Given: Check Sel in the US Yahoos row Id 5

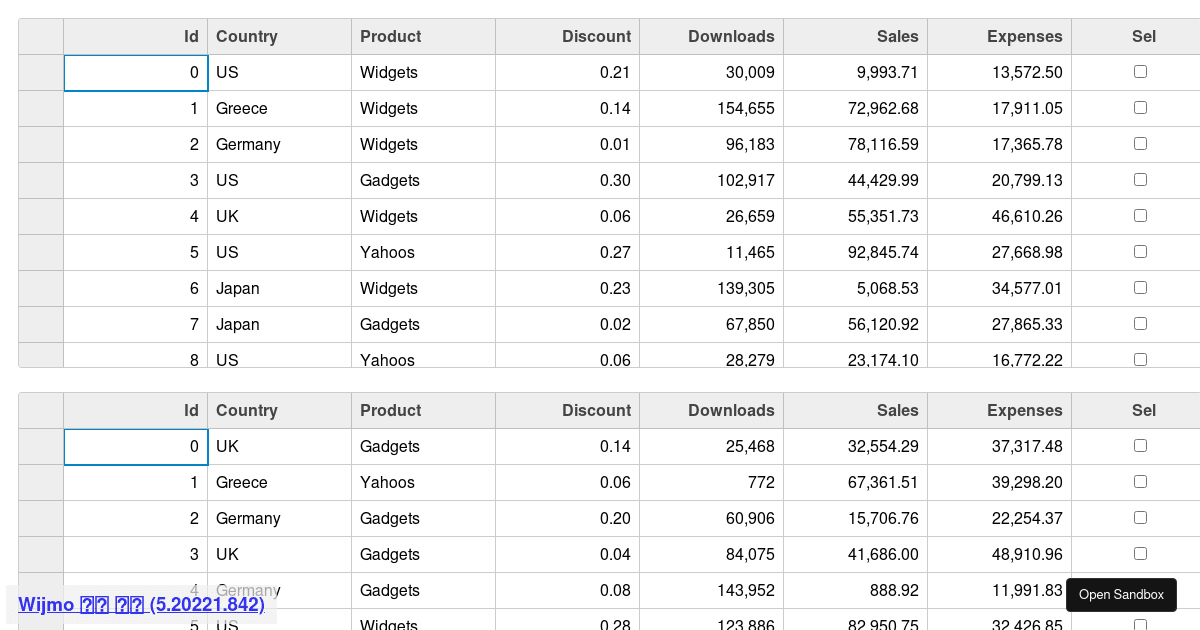Looking at the screenshot, I should [1140, 251].
